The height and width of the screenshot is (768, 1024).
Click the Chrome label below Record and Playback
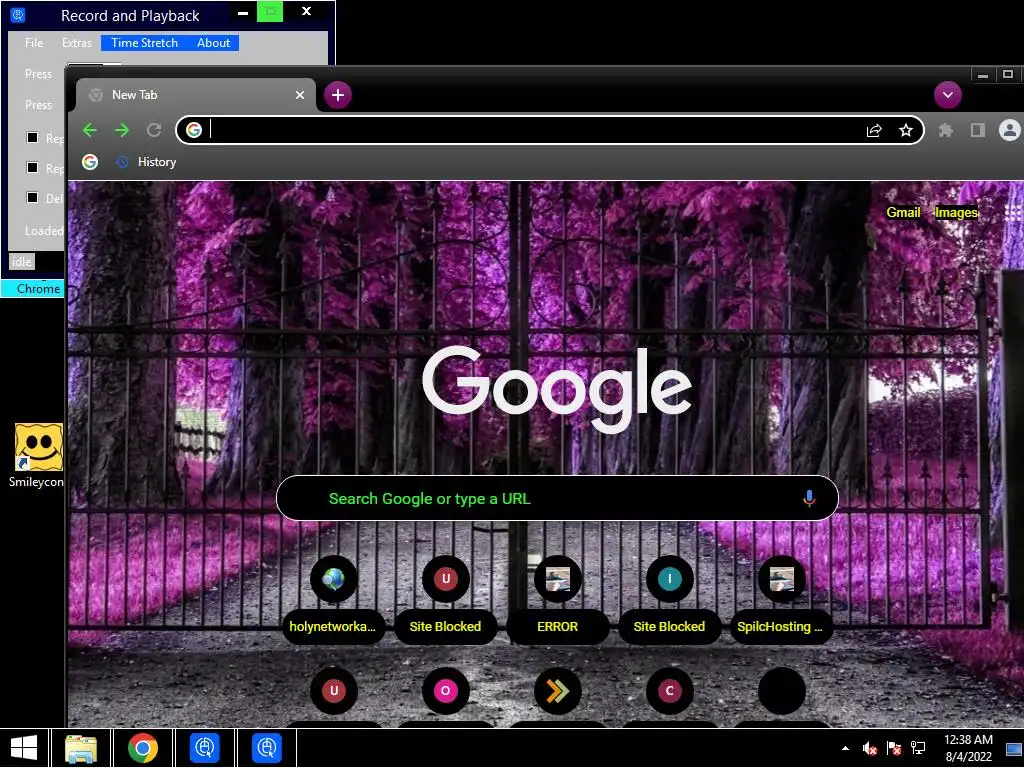click(39, 289)
